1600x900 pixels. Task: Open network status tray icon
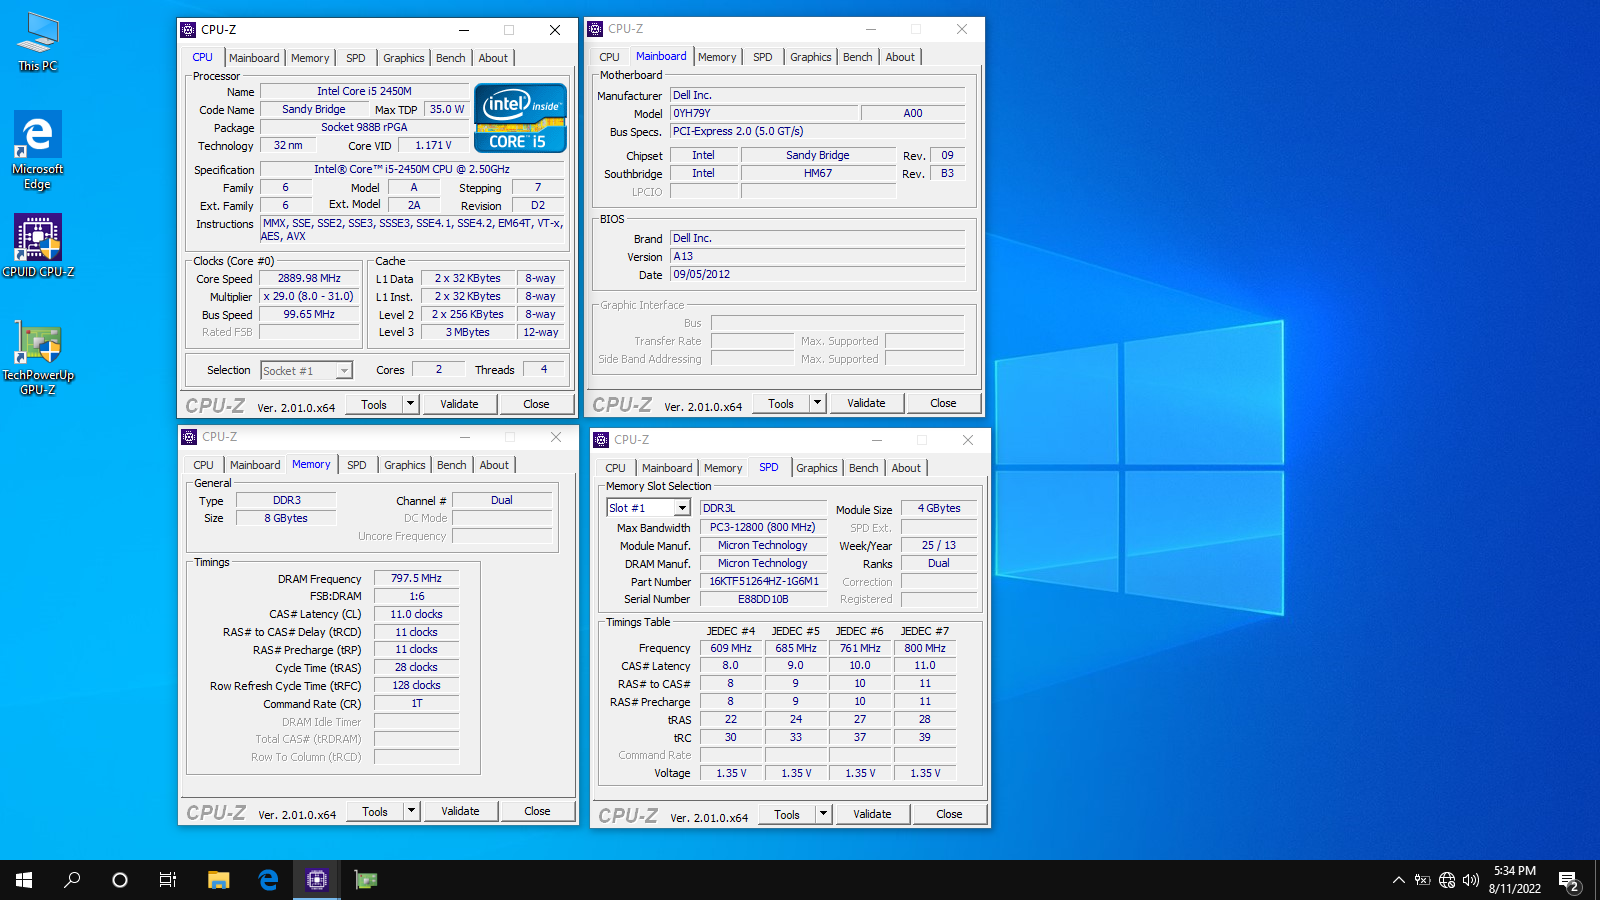click(1447, 880)
